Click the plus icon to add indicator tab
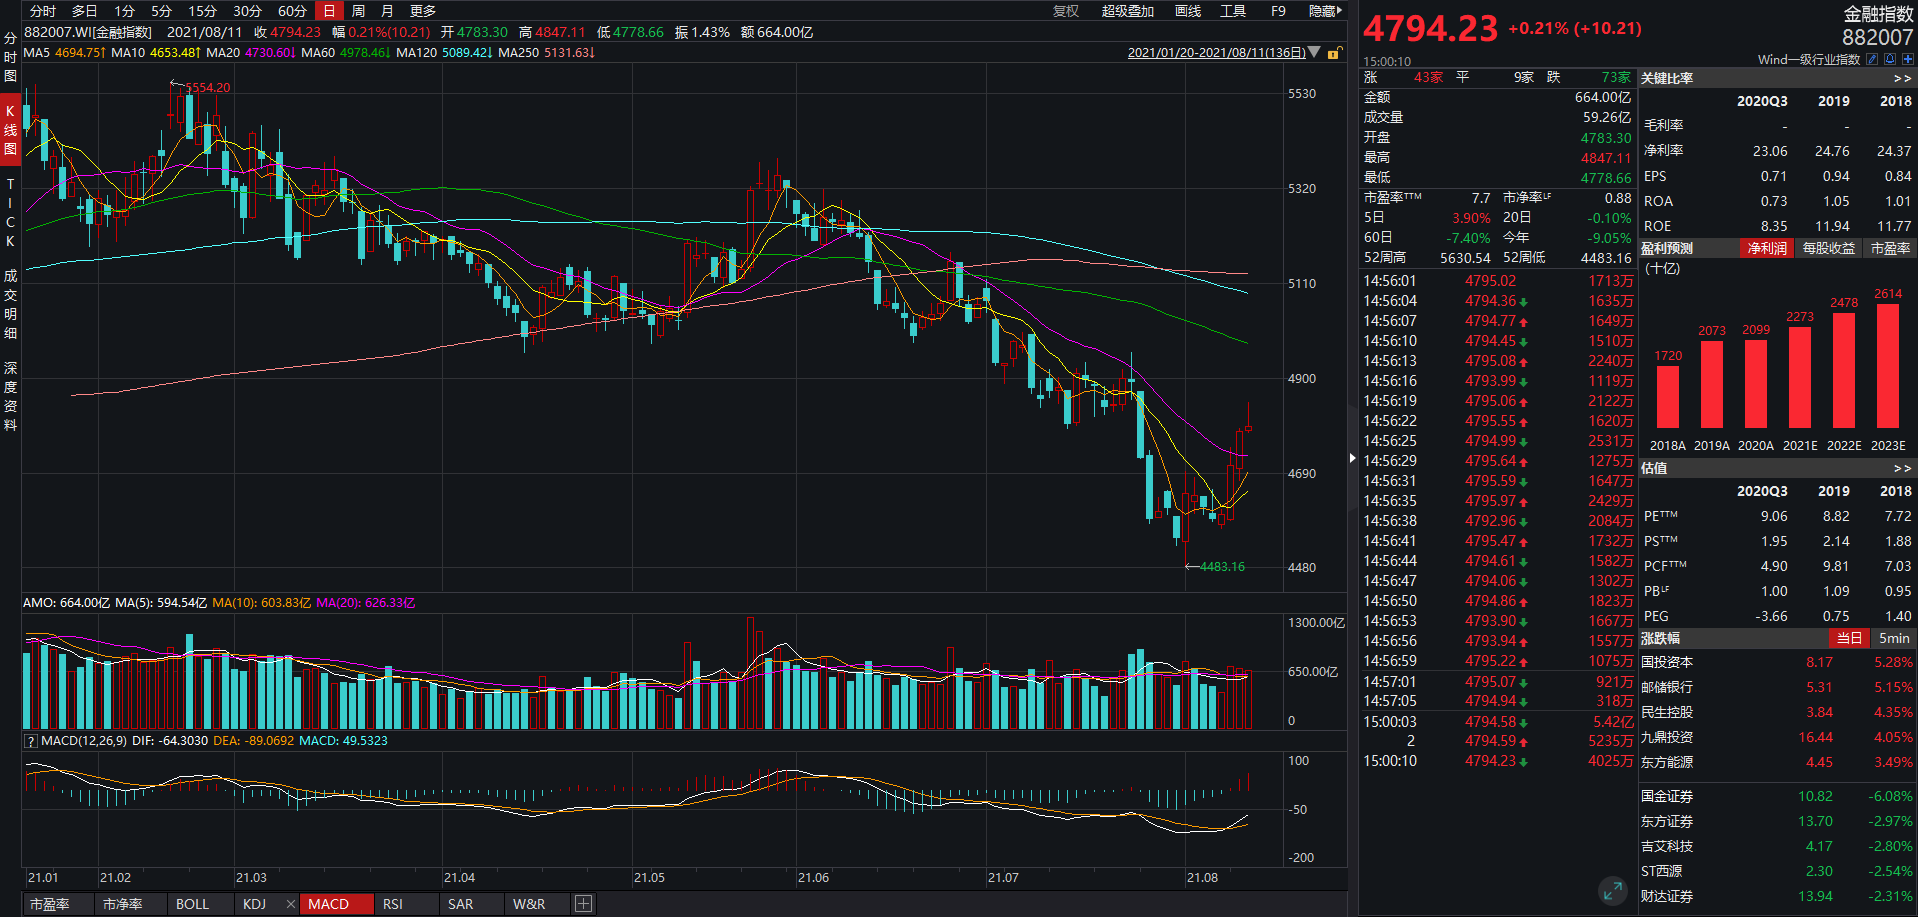Image resolution: width=1918 pixels, height=917 pixels. coord(584,904)
